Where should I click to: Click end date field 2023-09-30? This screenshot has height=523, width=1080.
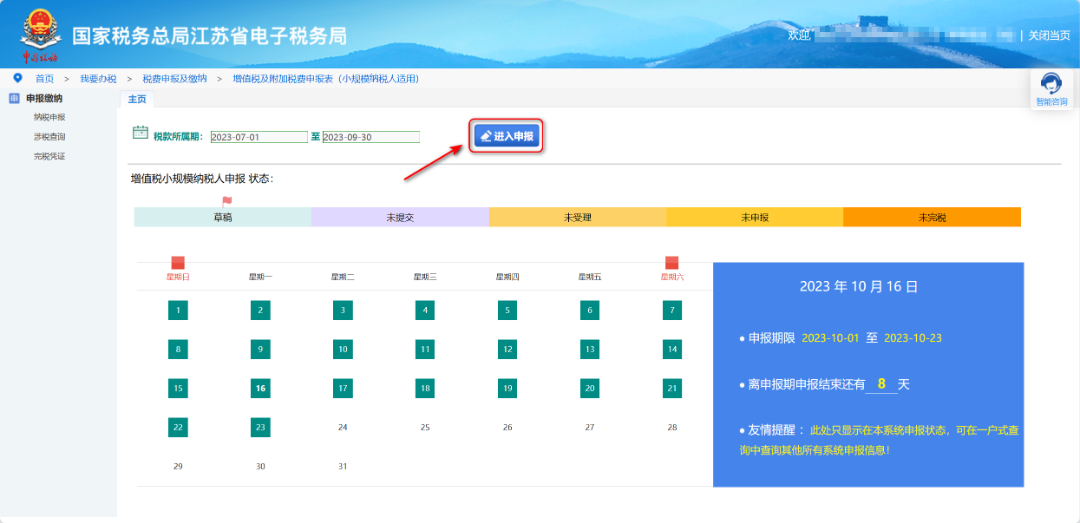[x=371, y=137]
